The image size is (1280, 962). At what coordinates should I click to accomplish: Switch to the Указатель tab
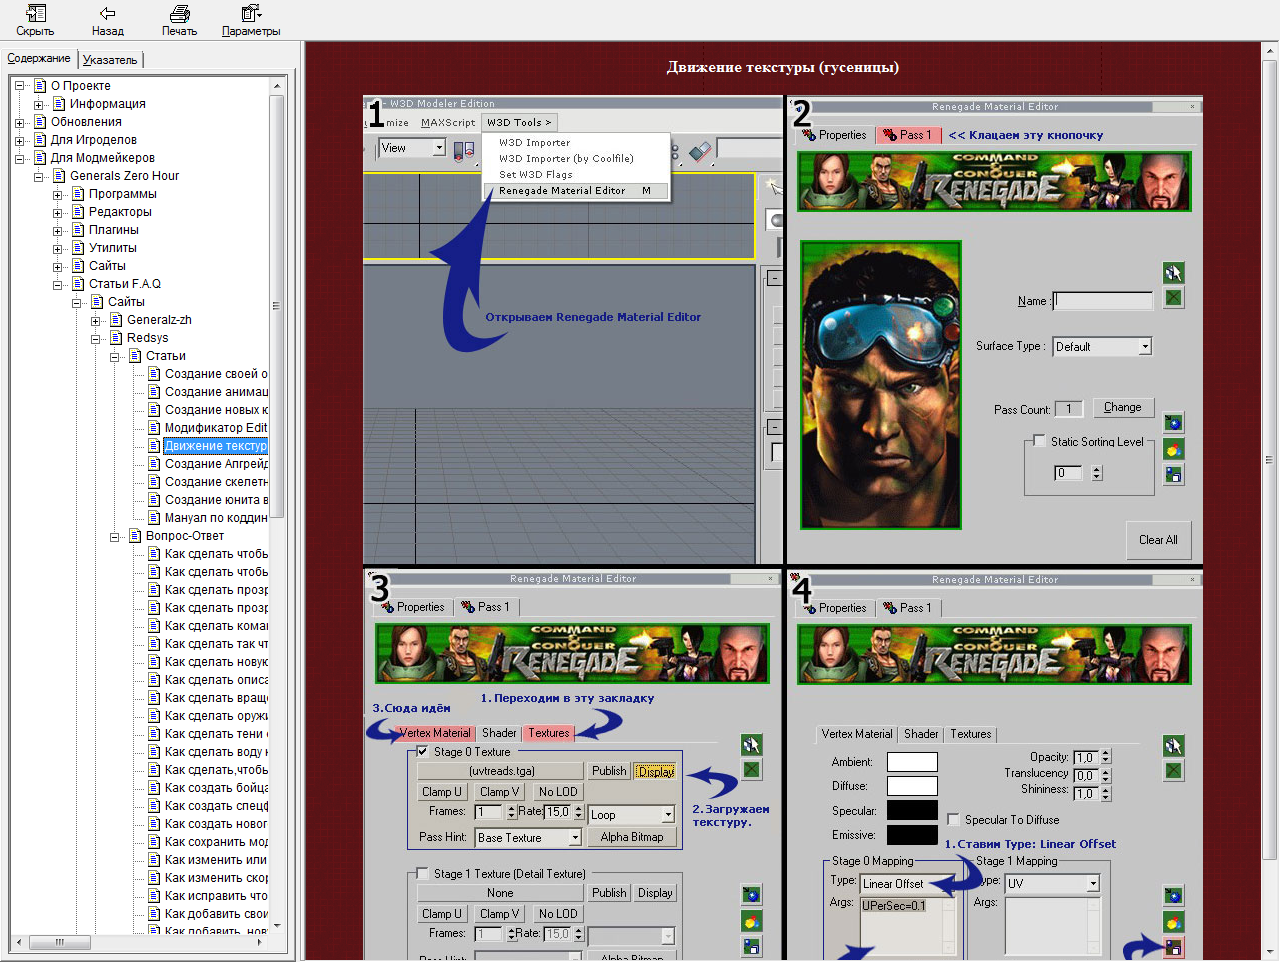(110, 60)
